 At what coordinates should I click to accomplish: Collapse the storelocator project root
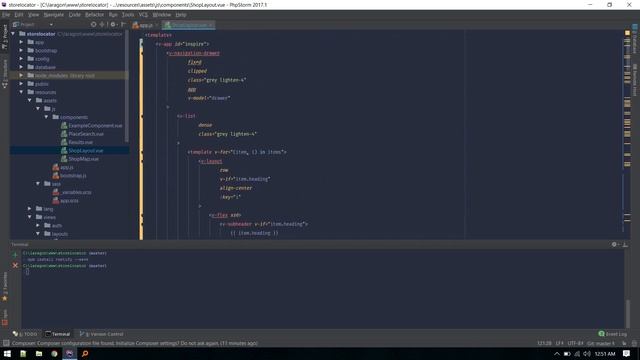[13, 34]
